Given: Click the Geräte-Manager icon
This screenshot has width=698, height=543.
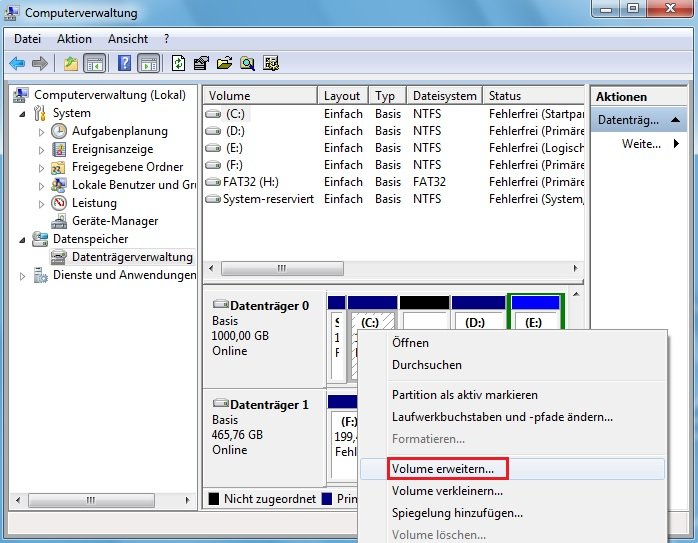Looking at the screenshot, I should [59, 221].
